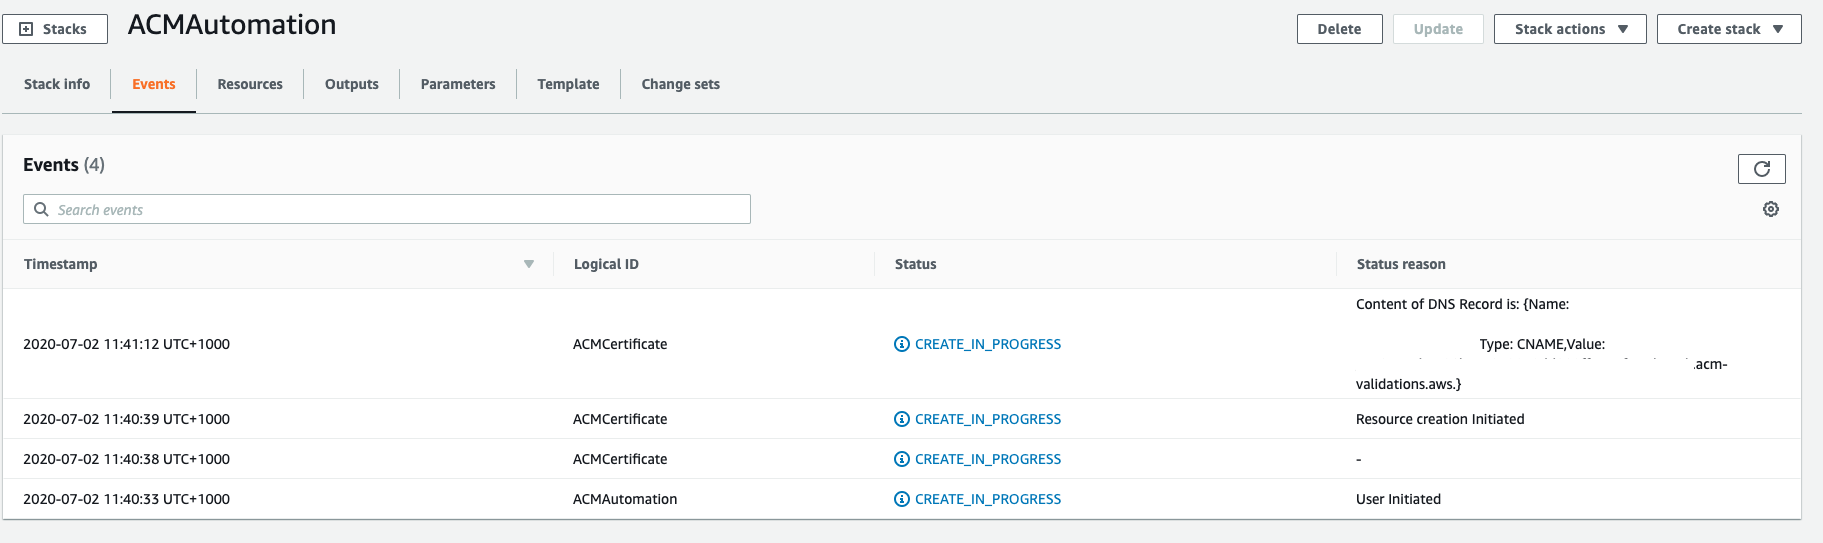
Task: Click the search magnifier icon
Action: 41,209
